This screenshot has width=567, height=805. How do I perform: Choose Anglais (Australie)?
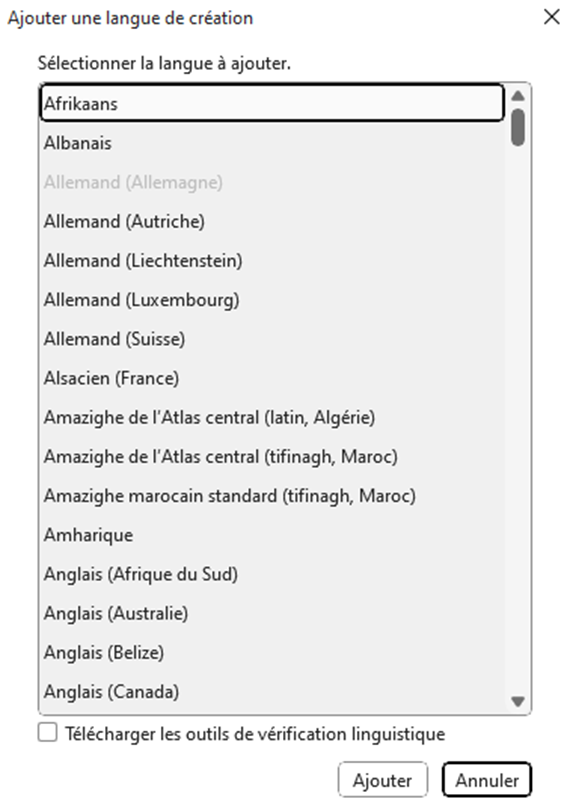coord(272,613)
